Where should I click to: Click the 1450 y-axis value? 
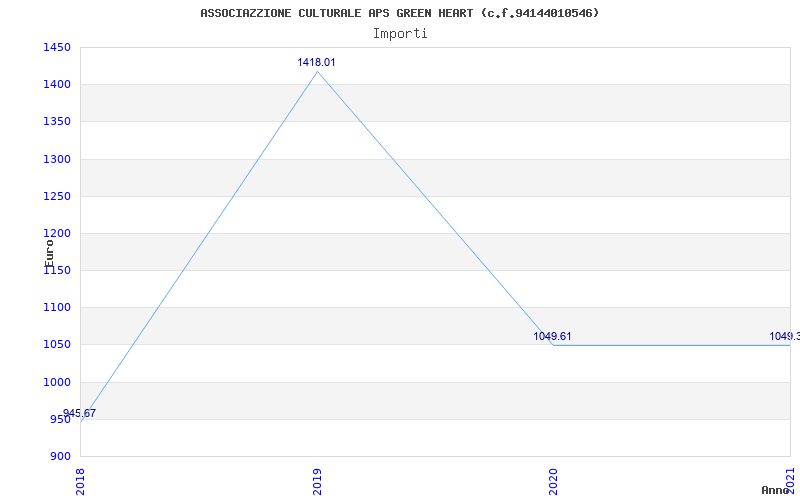pos(57,47)
